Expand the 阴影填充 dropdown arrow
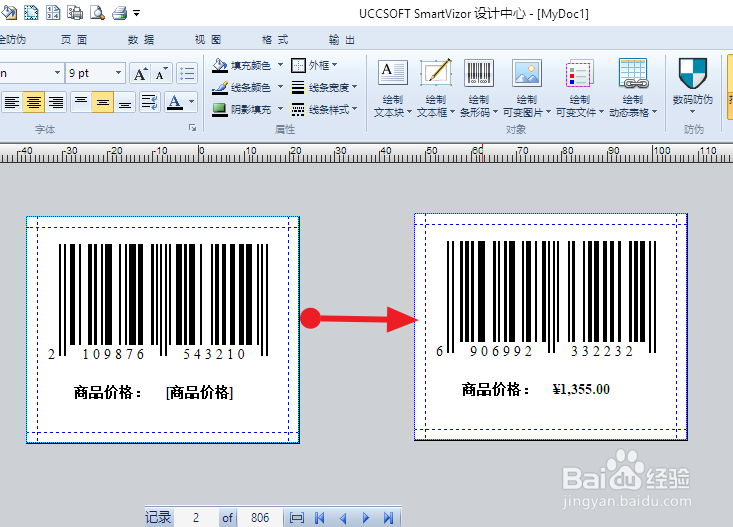The image size is (733, 527). 280,109
